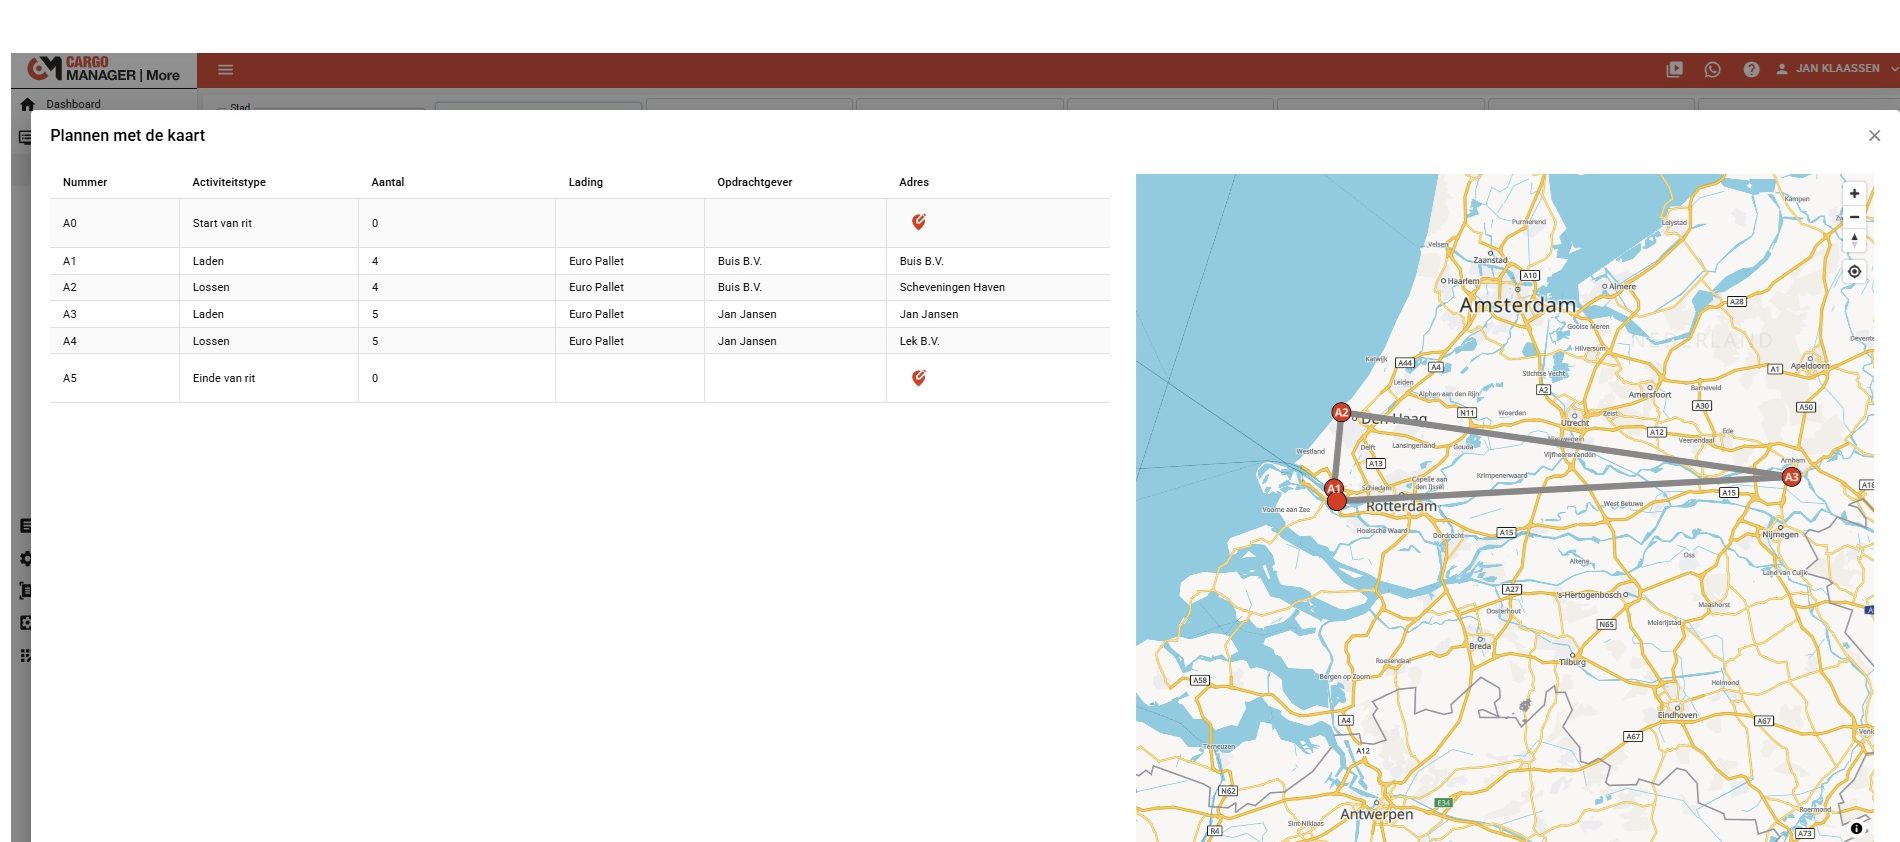The width and height of the screenshot is (1900, 842).
Task: Click the hamburger menu icon in header
Action: [225, 70]
